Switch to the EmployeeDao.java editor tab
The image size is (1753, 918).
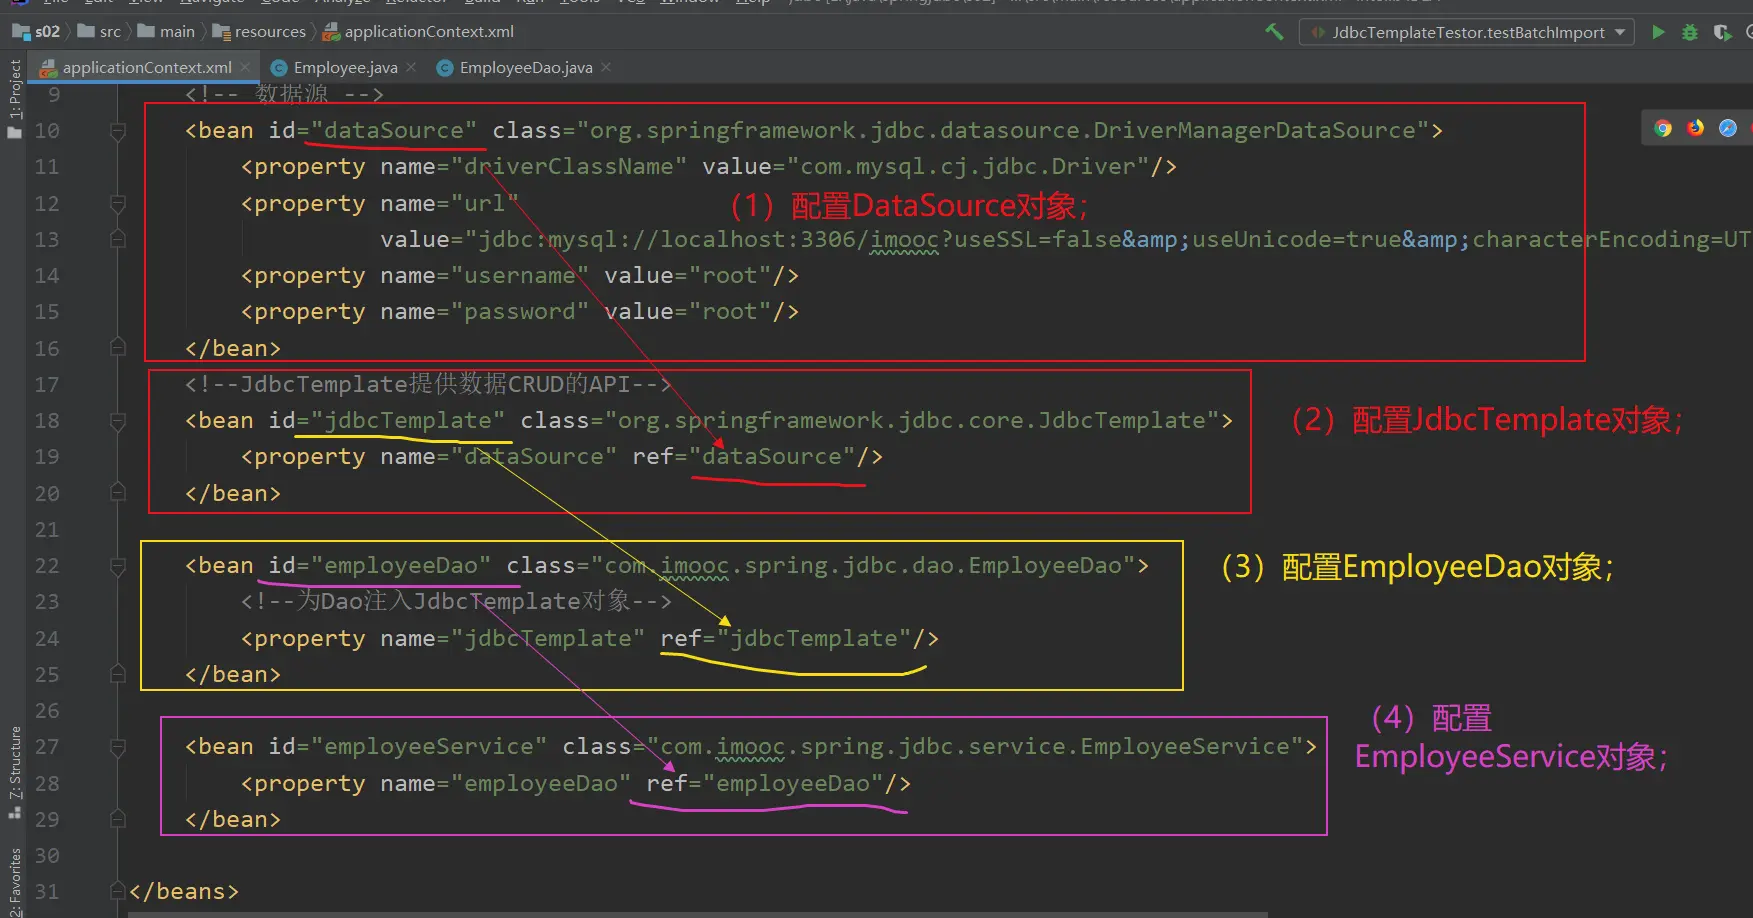pyautogui.click(x=525, y=68)
